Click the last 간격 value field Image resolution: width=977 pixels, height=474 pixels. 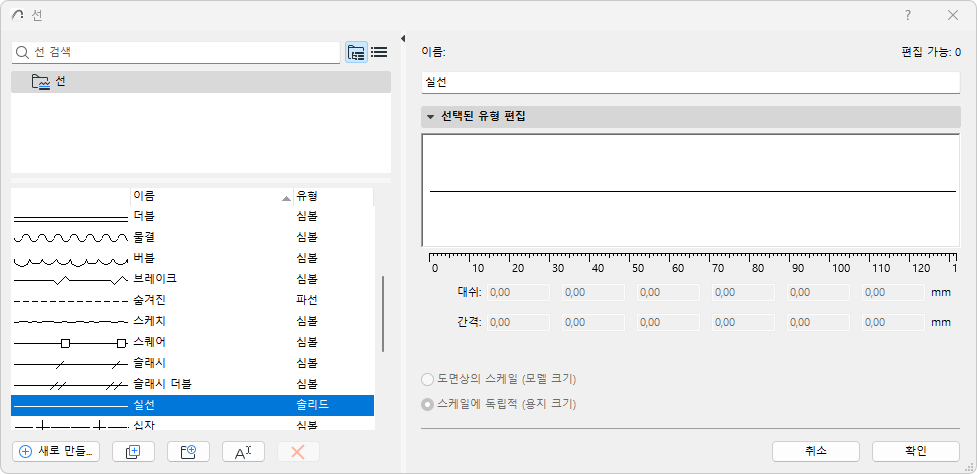[x=894, y=323]
